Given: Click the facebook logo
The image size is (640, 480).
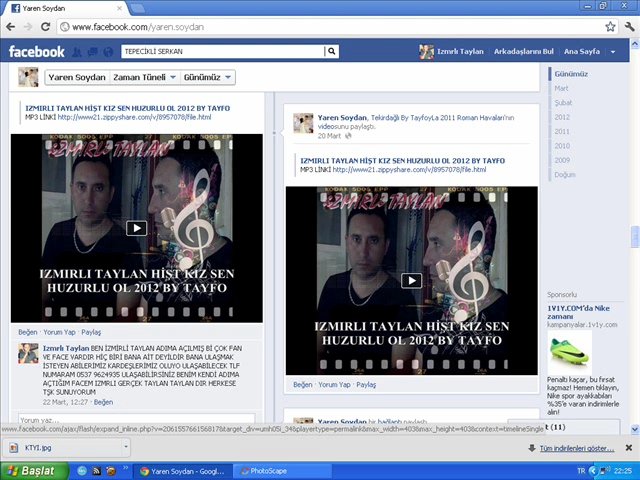Looking at the screenshot, I should click(36, 52).
